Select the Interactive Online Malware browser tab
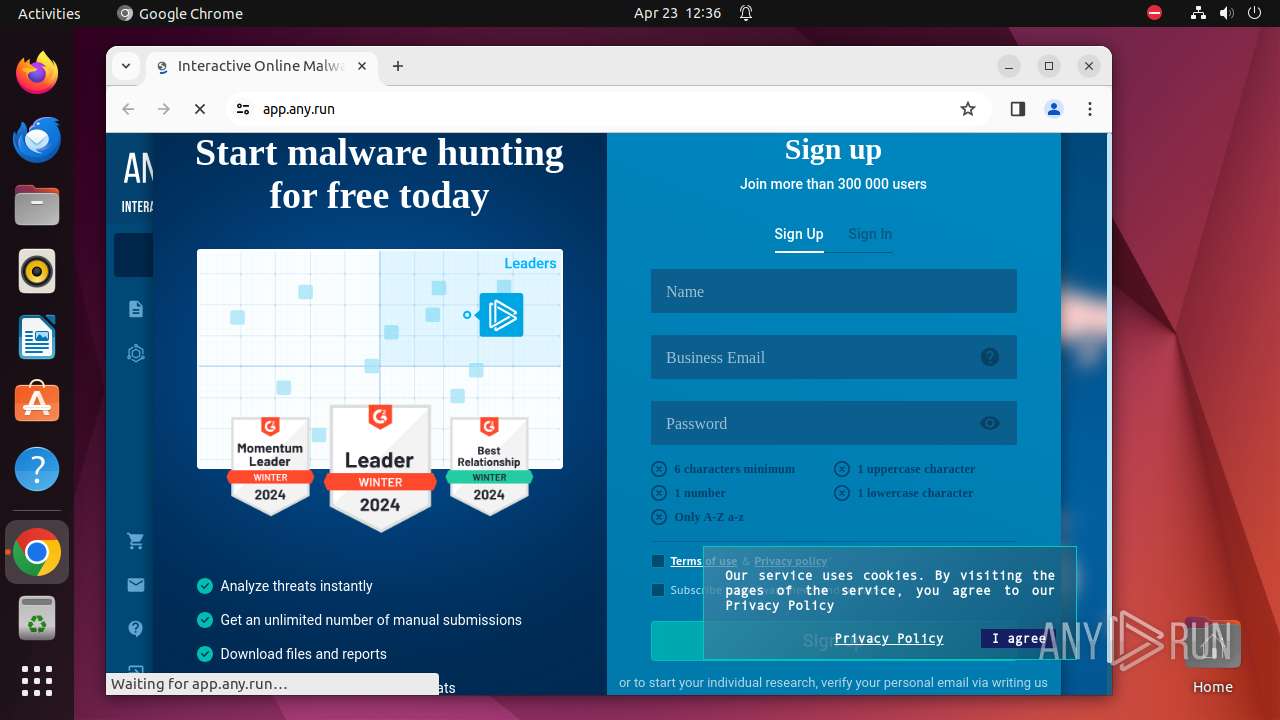1280x720 pixels. coord(260,66)
